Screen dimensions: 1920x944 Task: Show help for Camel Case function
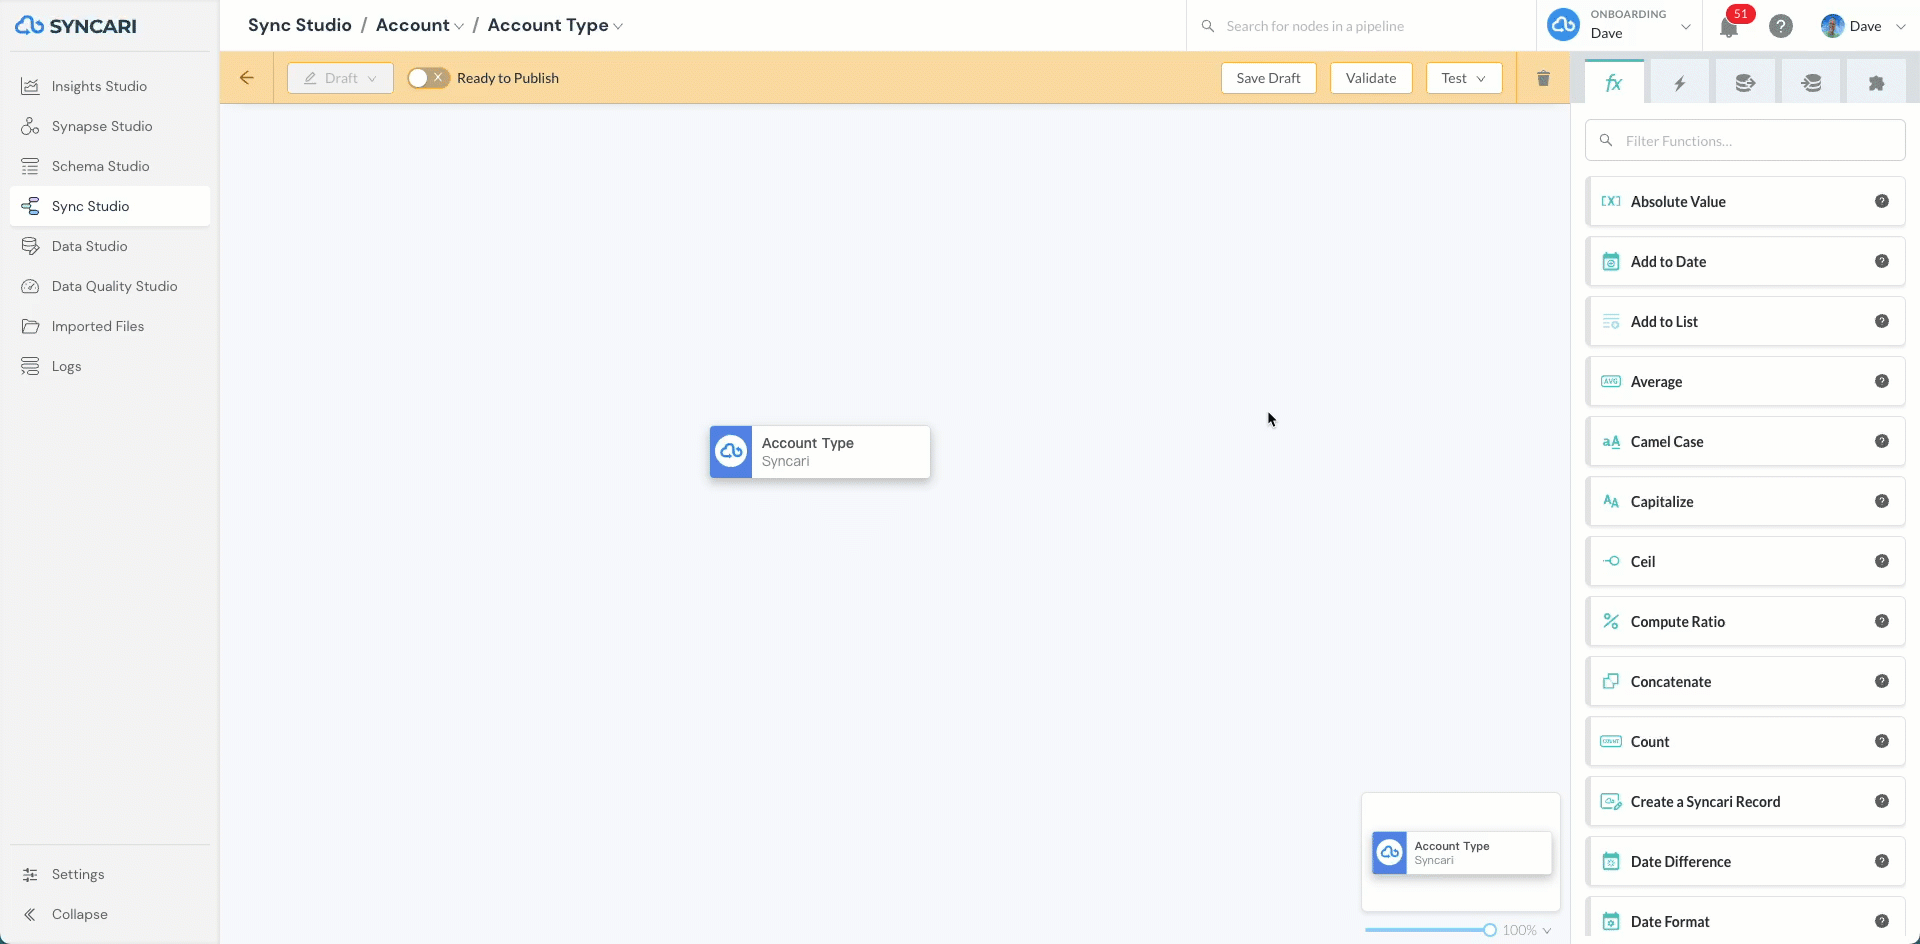point(1882,441)
